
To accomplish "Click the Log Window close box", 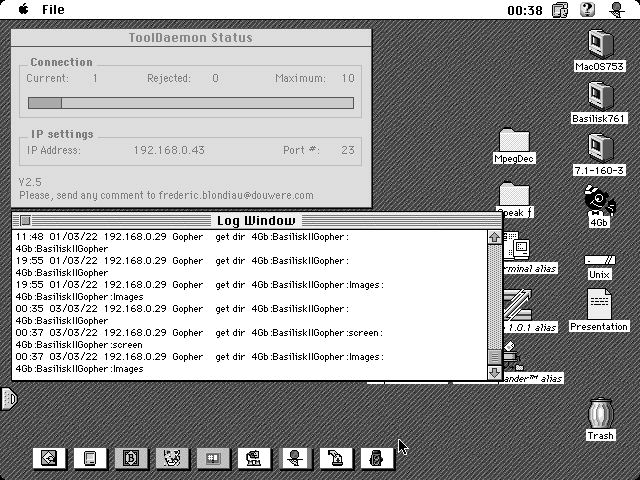I will 25,220.
